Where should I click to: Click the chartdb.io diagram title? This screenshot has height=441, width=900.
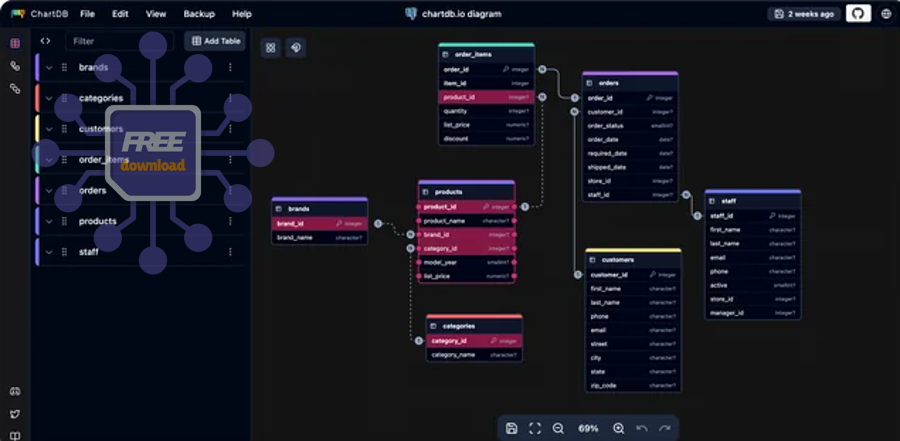tap(461, 14)
